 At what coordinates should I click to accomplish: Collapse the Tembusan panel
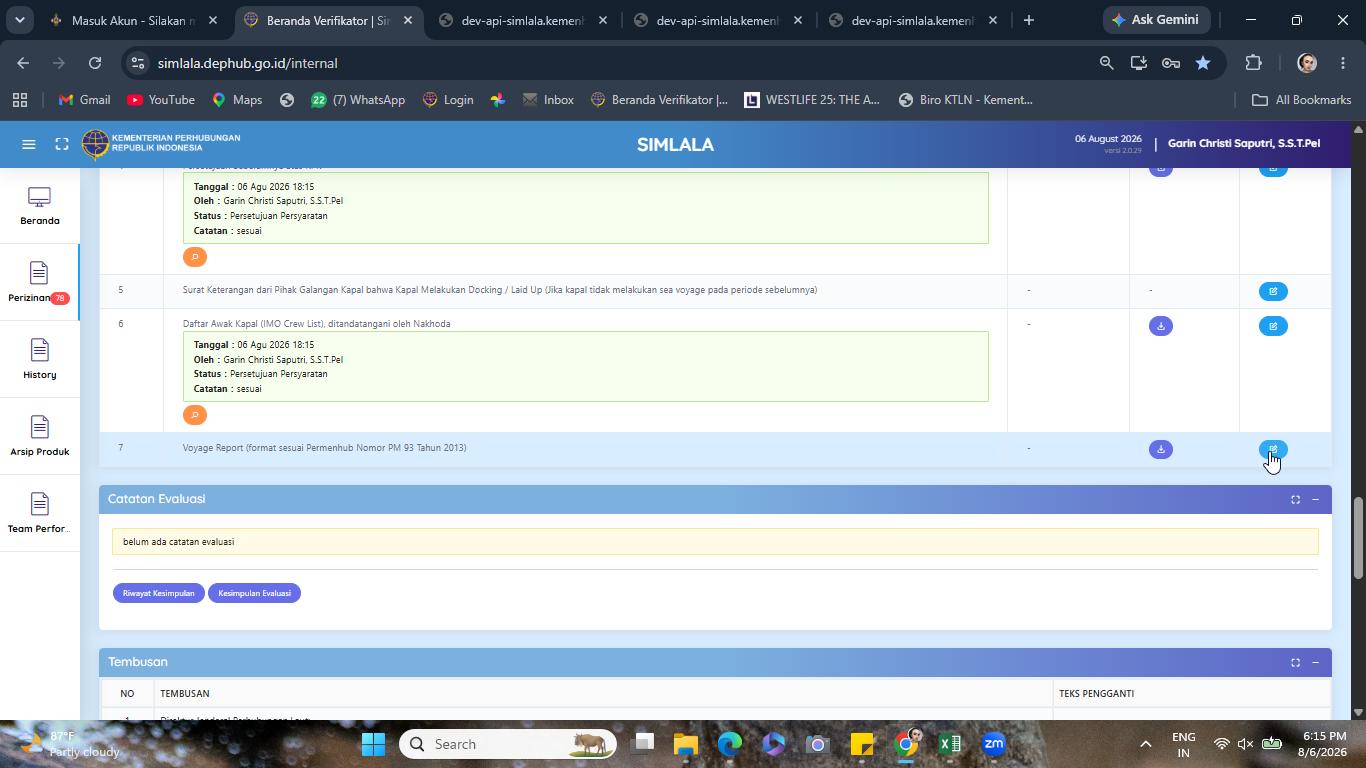(x=1315, y=662)
